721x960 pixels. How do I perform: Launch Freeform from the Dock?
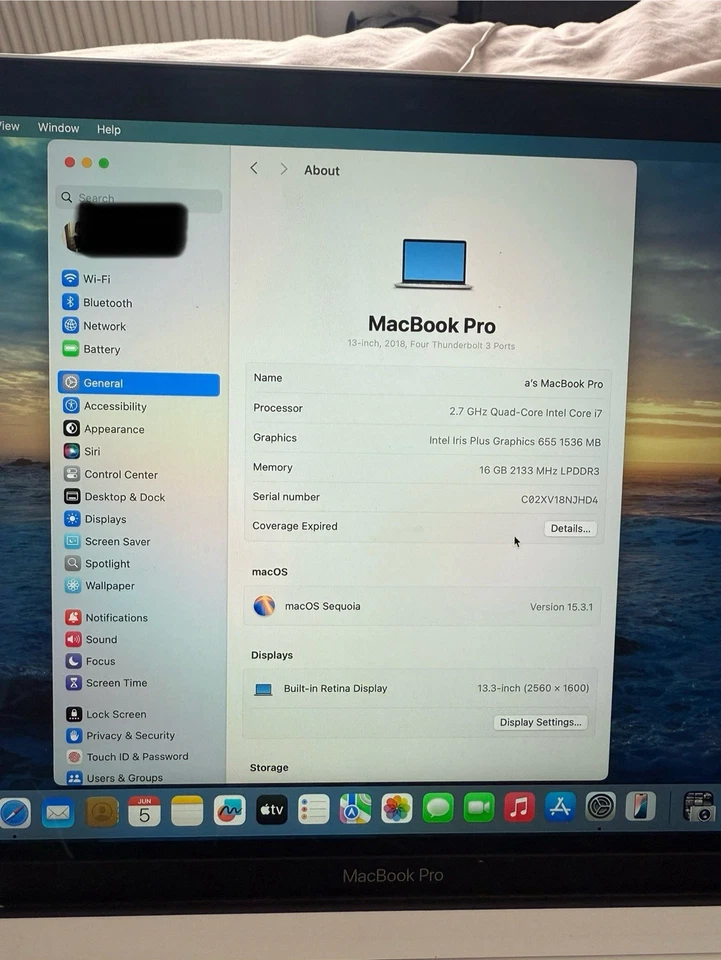click(x=230, y=811)
